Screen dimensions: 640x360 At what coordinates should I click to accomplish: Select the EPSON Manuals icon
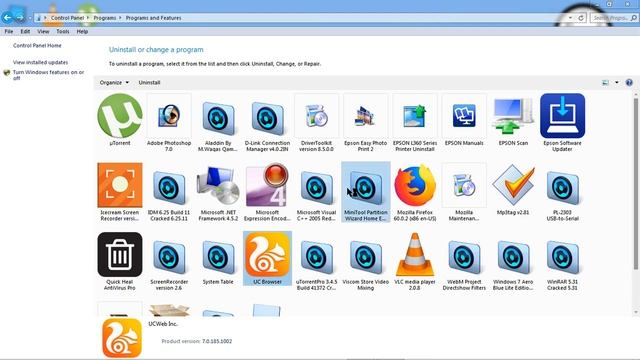point(464,116)
